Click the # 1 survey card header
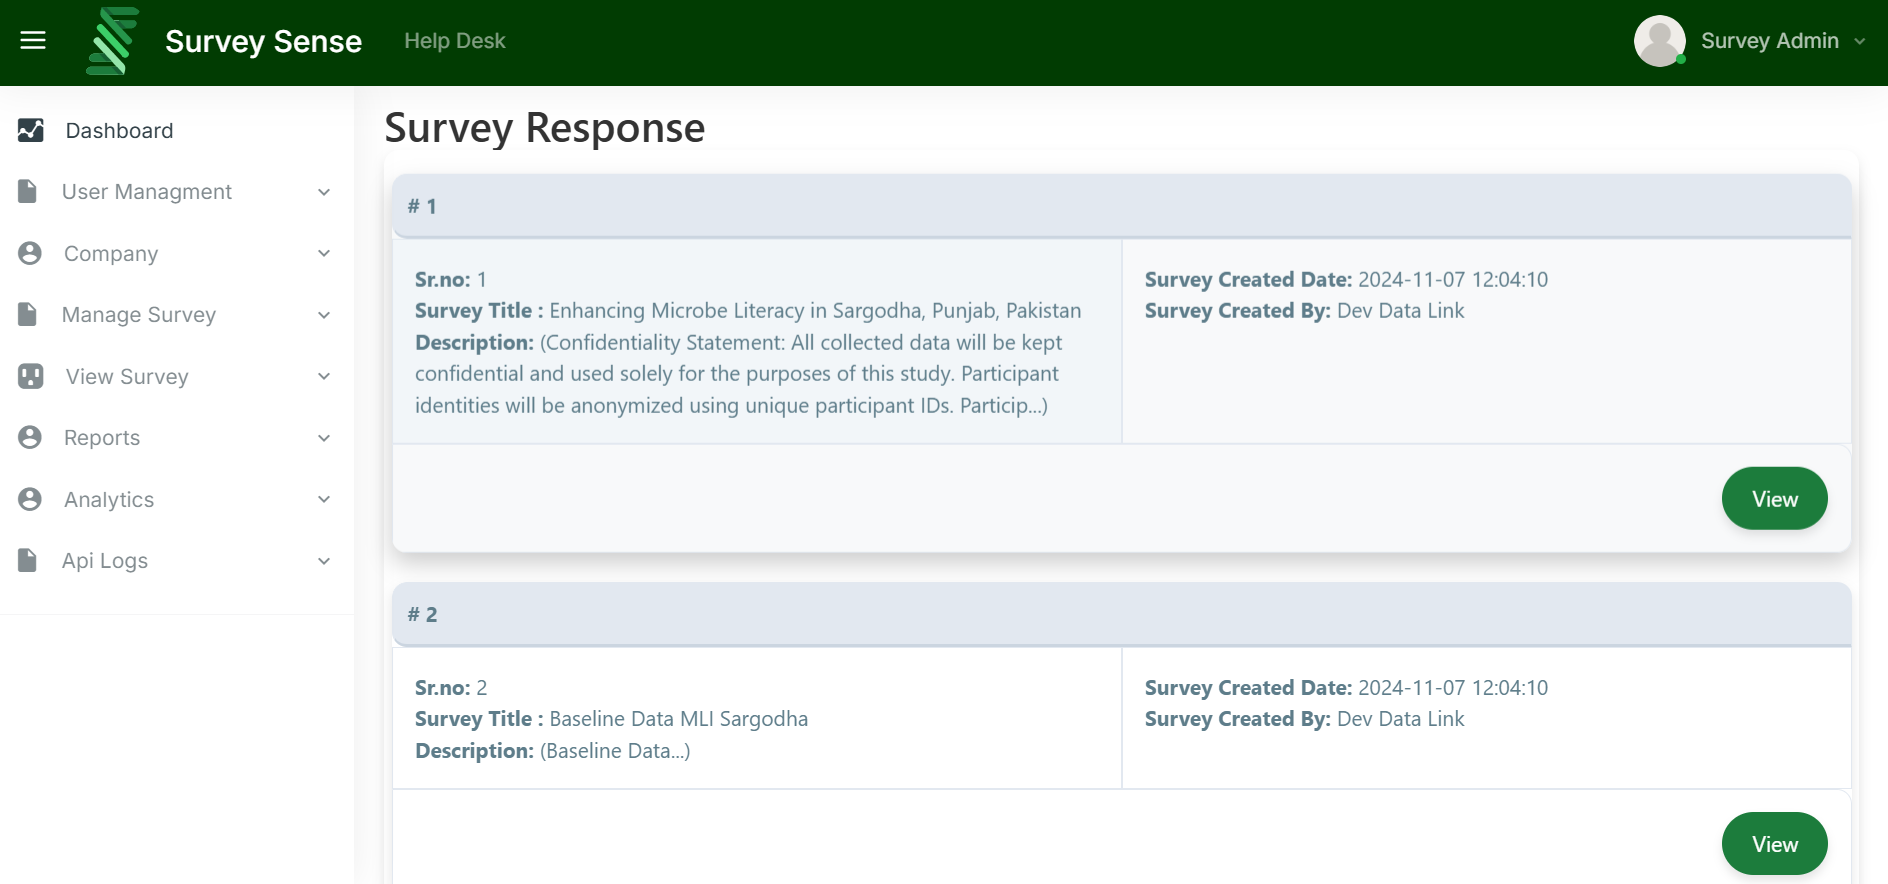The image size is (1888, 884). pyautogui.click(x=1120, y=206)
